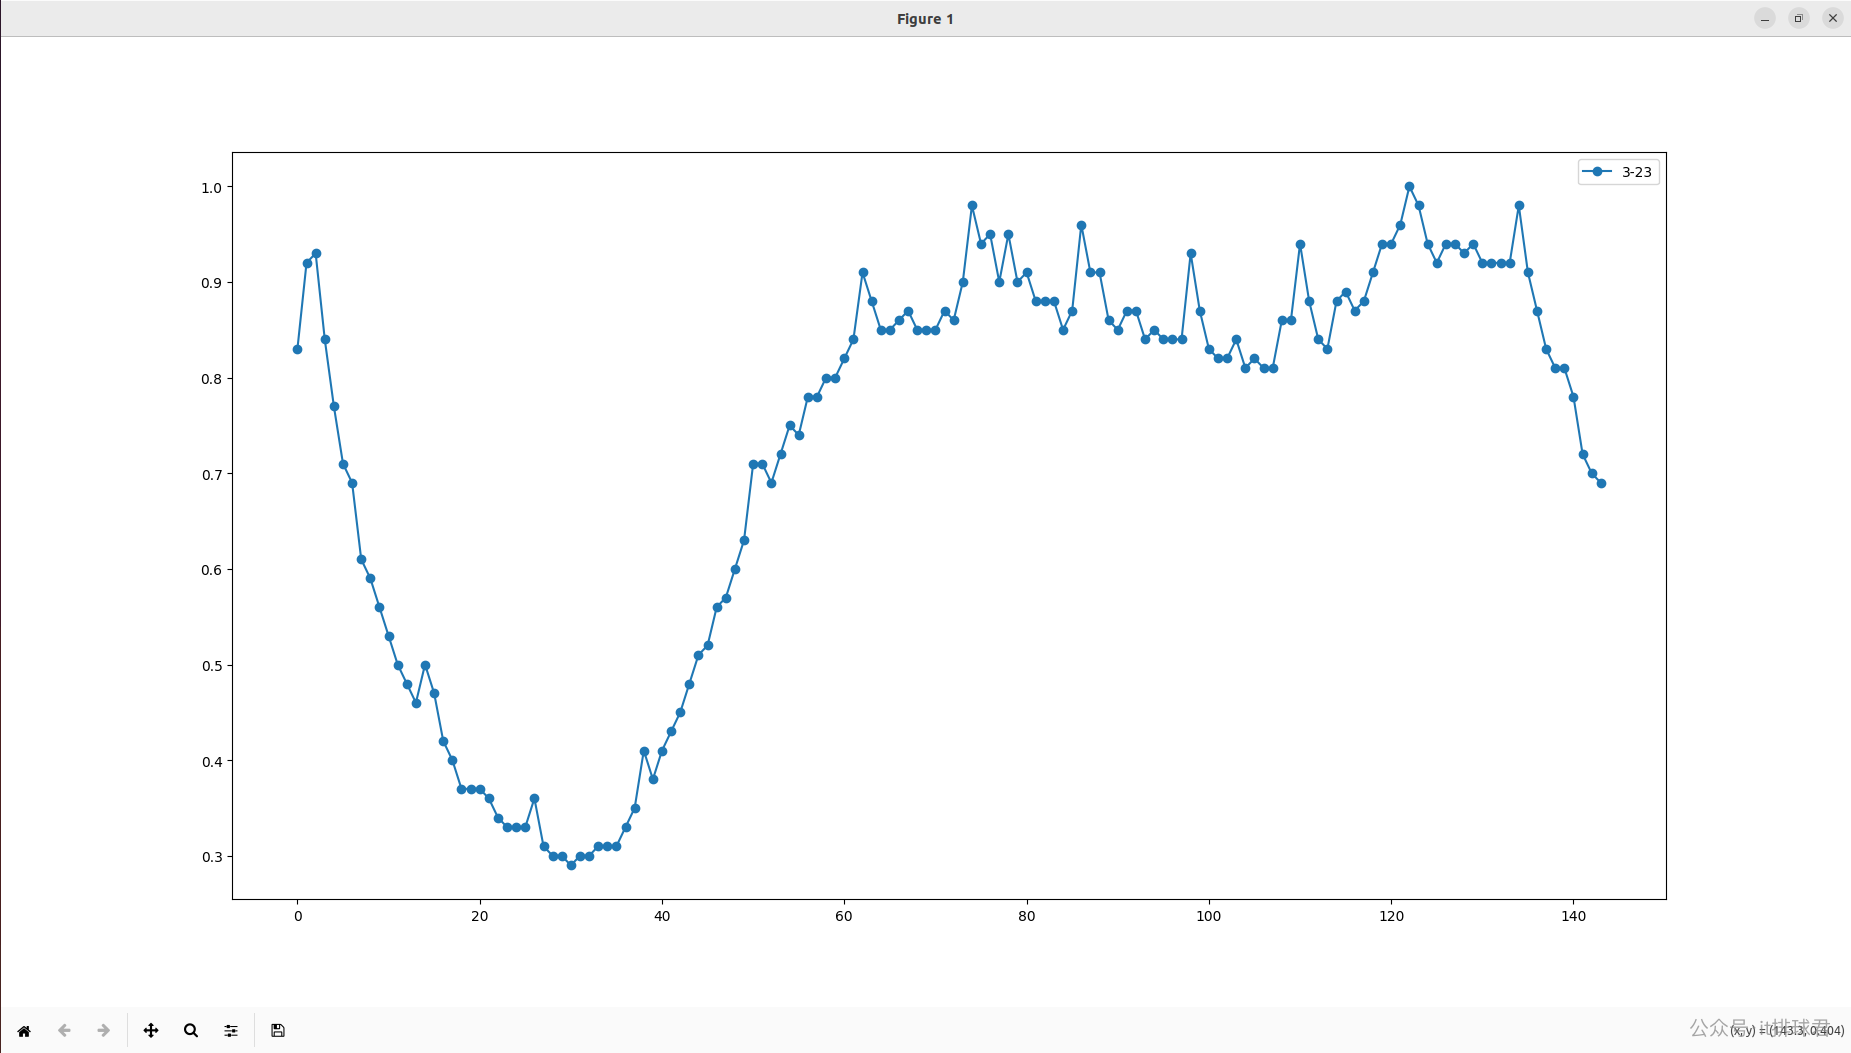
Task: Go back to previous view with left arrow
Action: [x=64, y=1031]
